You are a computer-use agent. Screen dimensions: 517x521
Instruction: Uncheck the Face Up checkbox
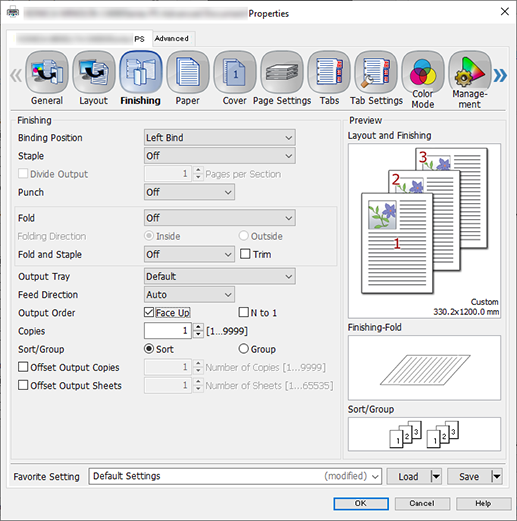coord(149,312)
